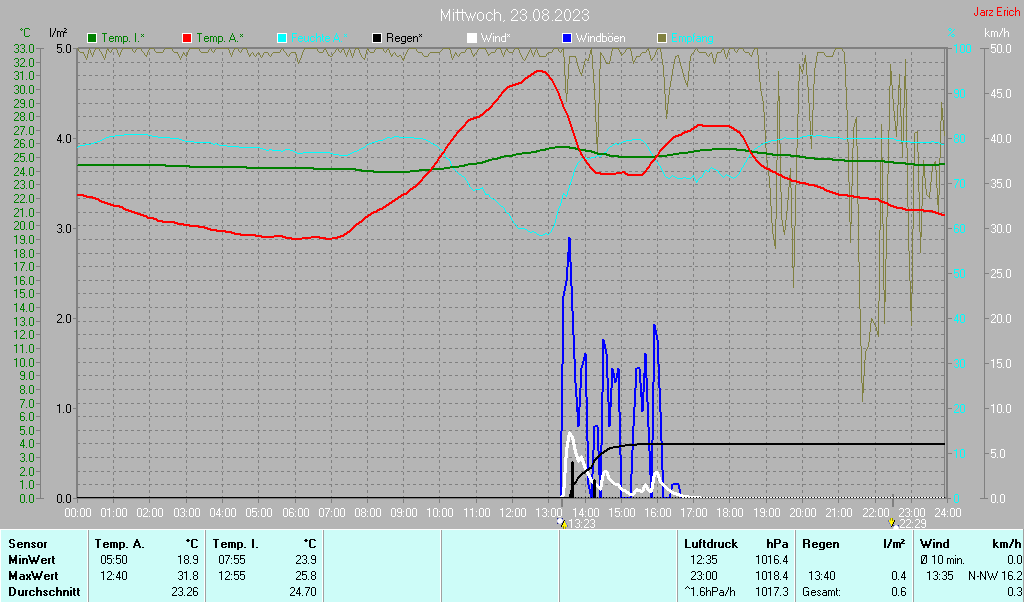Click the black Regen legend square
Viewport: 1024px width, 602px height.
(377, 38)
